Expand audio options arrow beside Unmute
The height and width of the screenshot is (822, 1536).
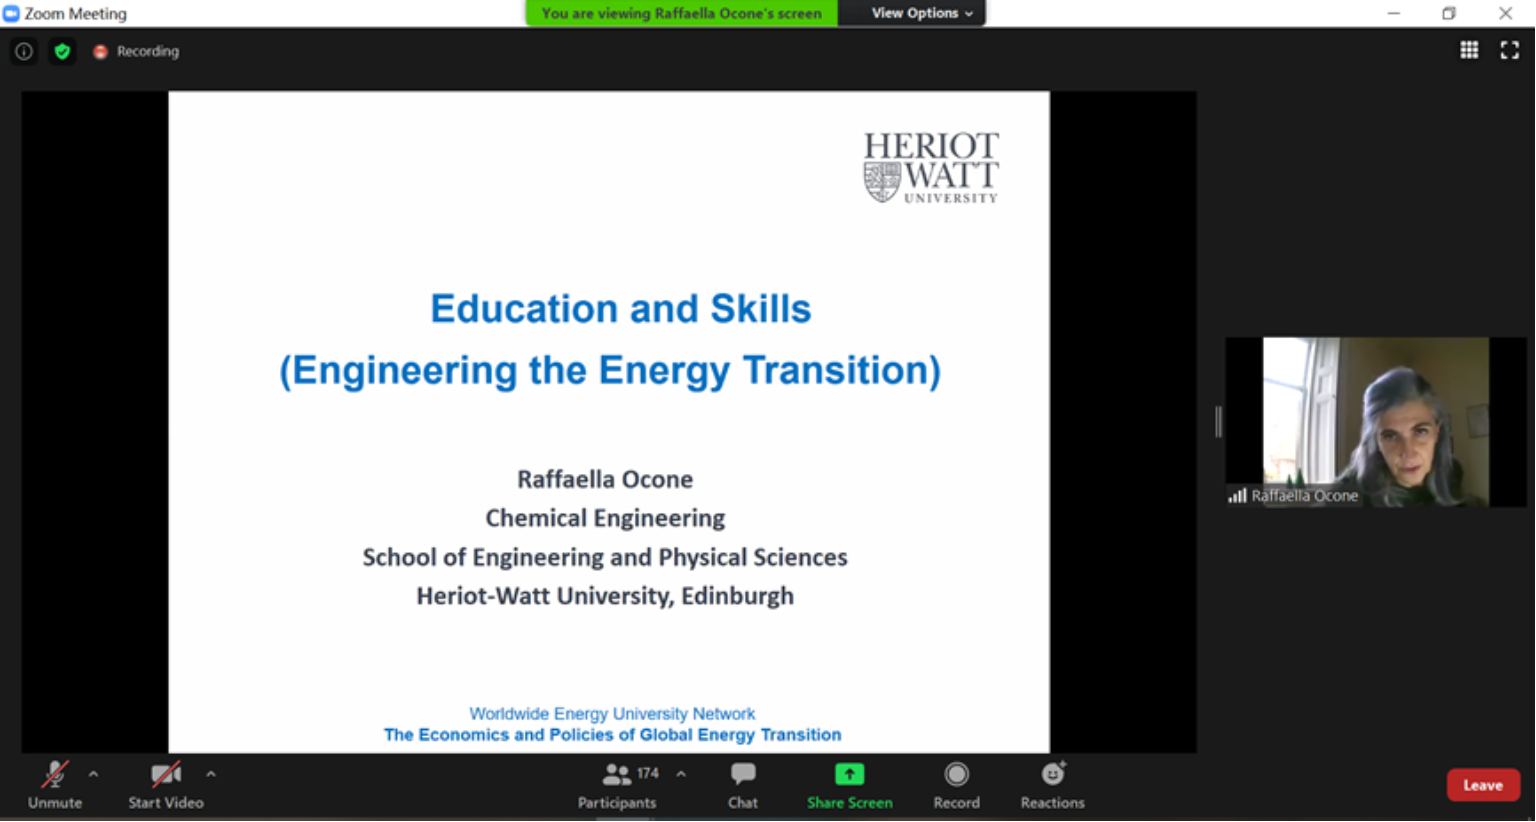pyautogui.click(x=93, y=774)
